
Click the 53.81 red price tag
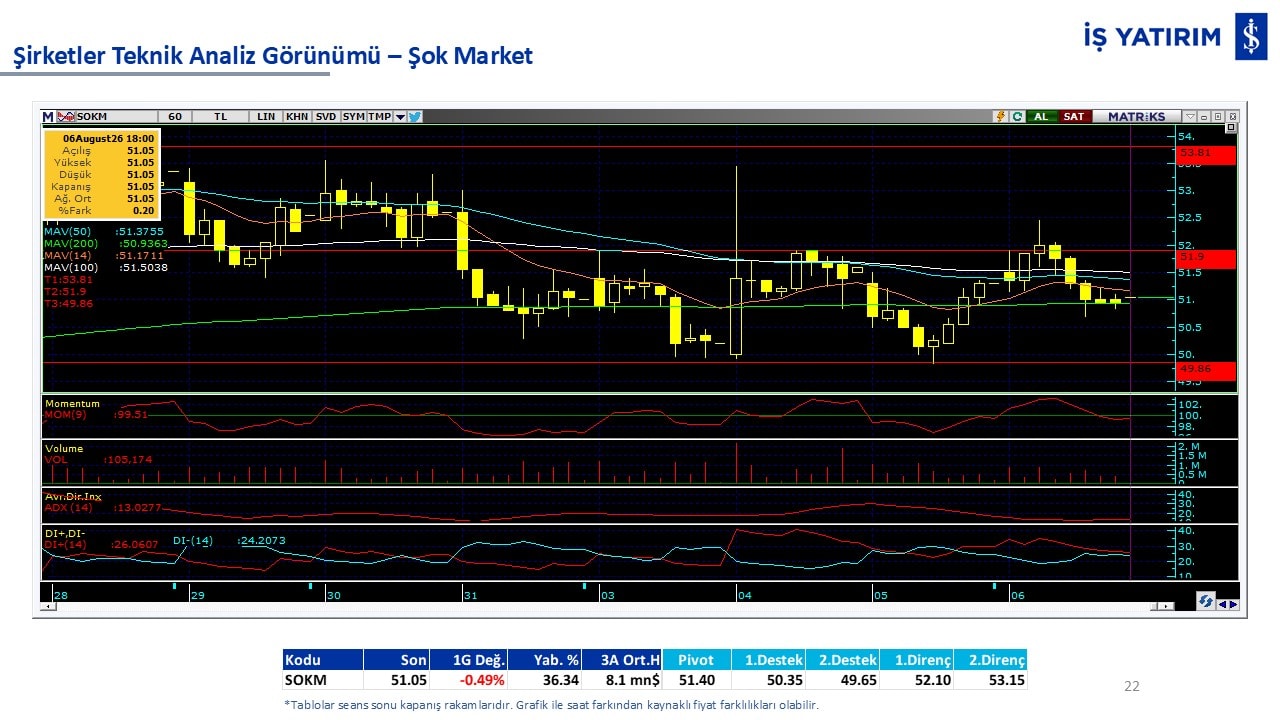coord(1207,154)
